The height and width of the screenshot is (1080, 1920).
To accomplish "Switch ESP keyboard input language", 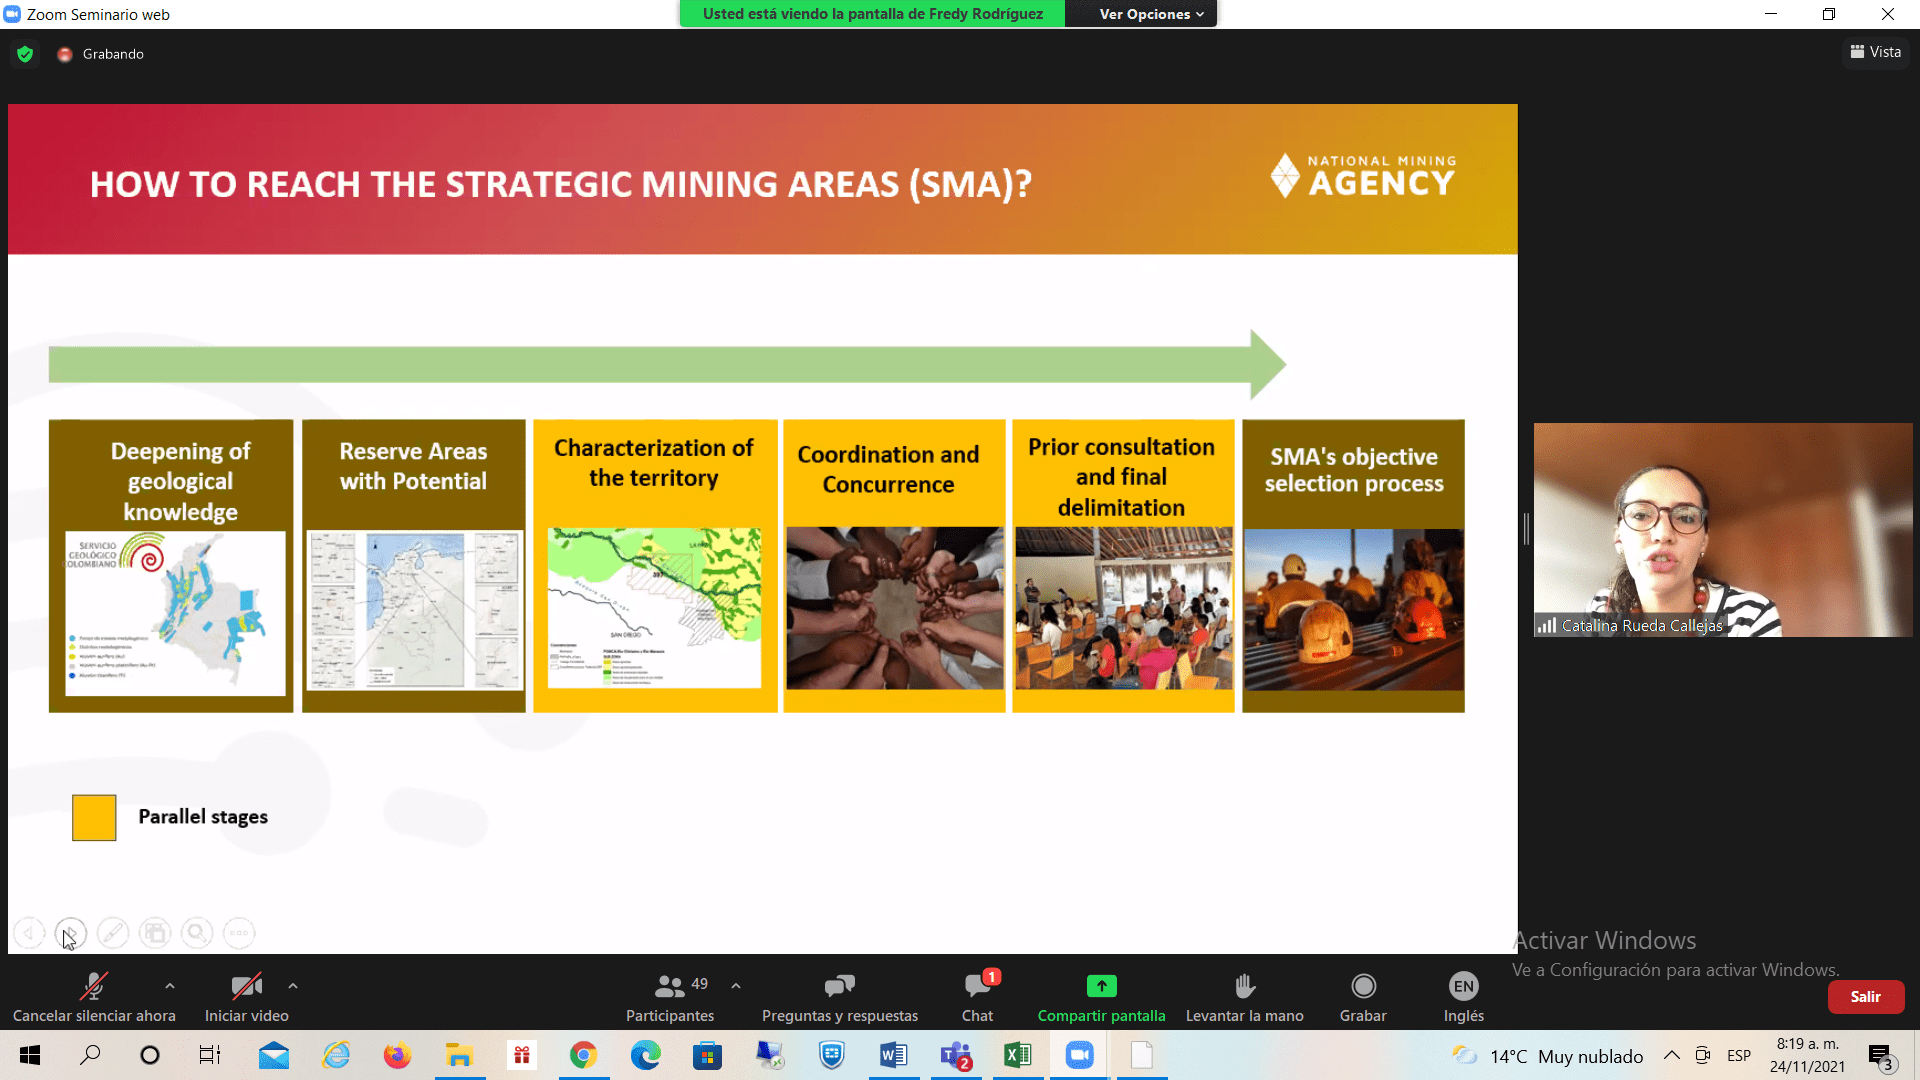I will click(1739, 1056).
